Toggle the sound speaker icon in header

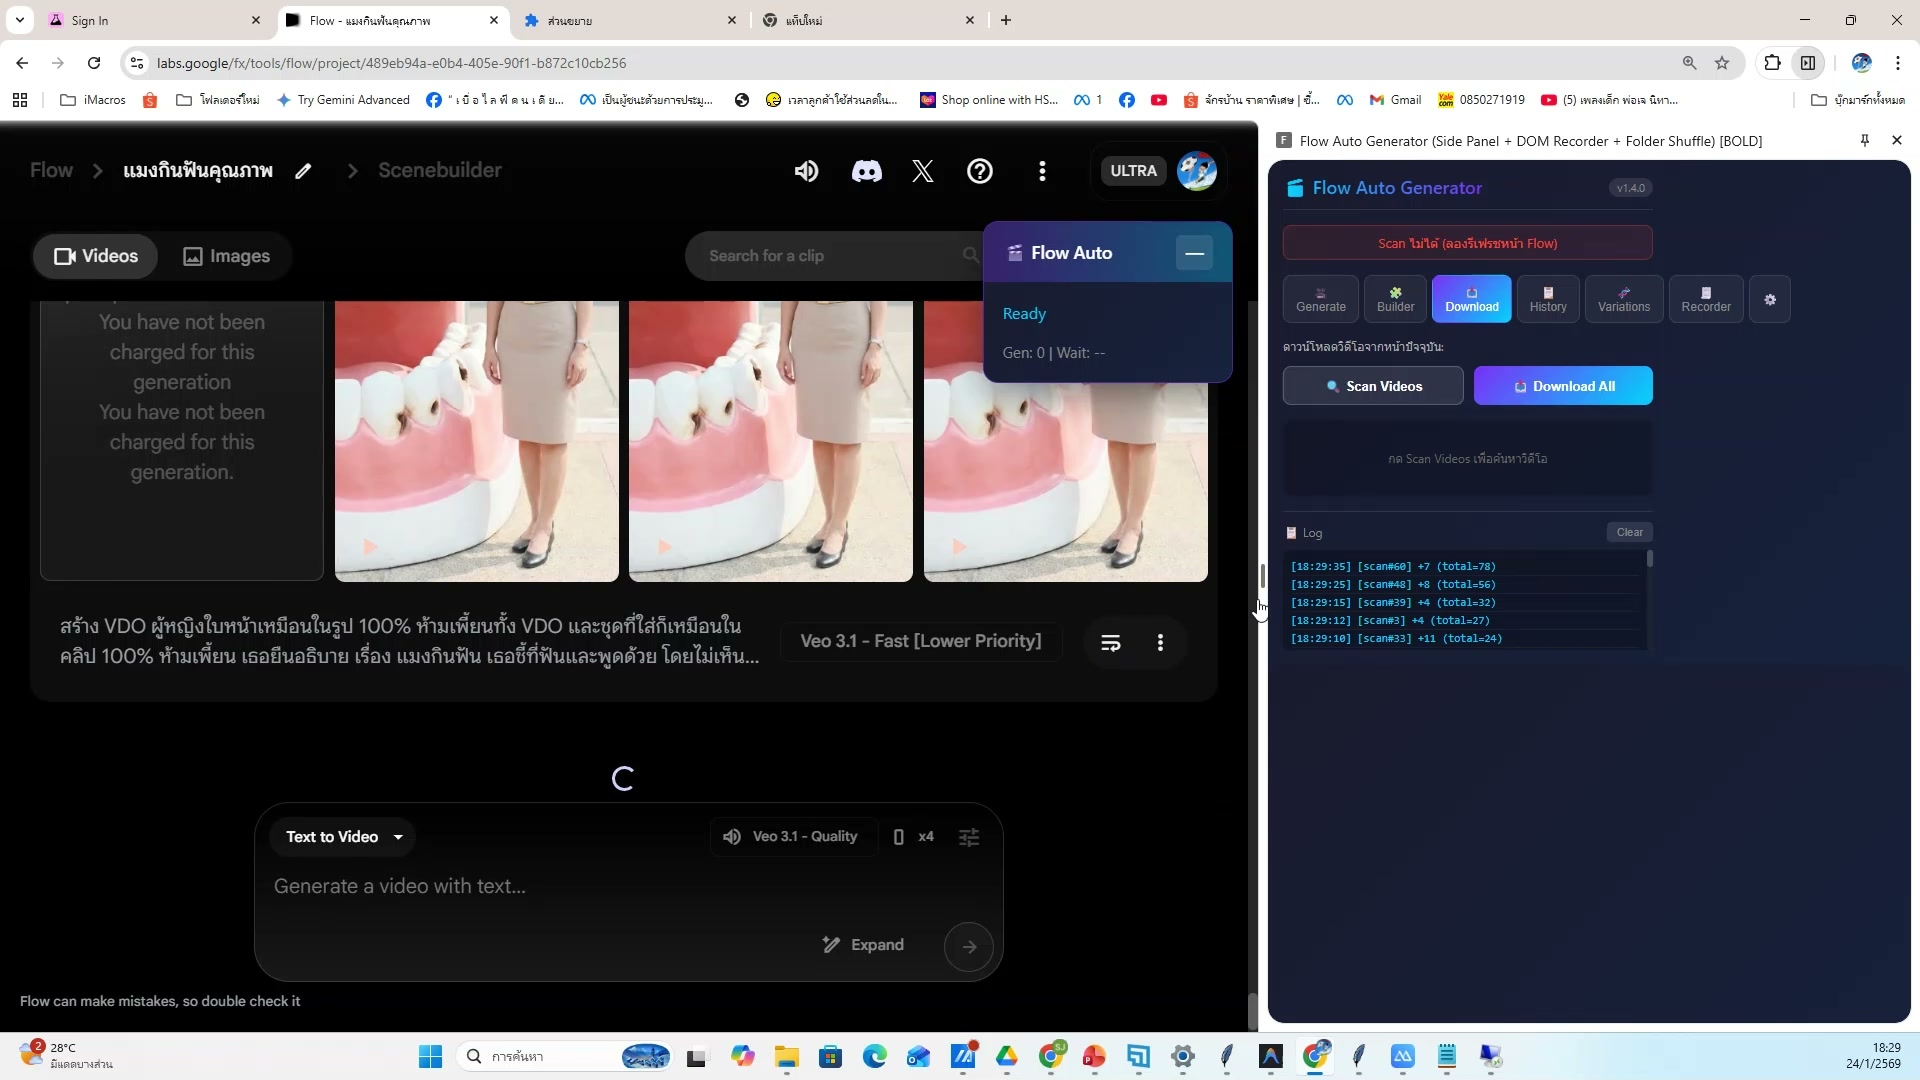coord(806,171)
